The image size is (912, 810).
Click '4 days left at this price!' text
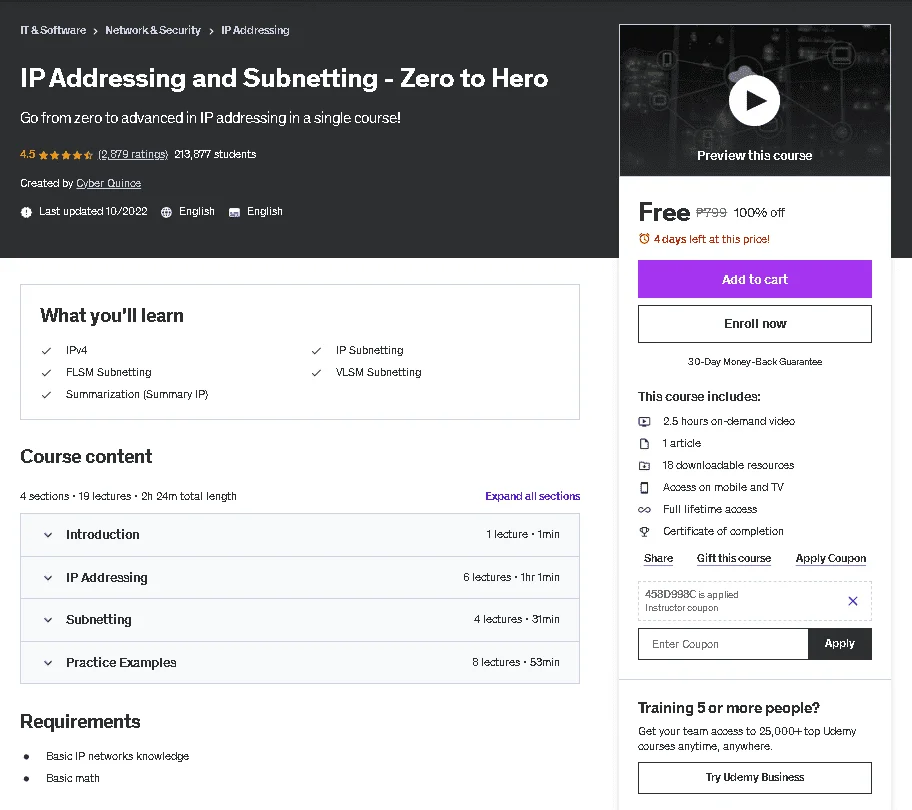coord(711,239)
